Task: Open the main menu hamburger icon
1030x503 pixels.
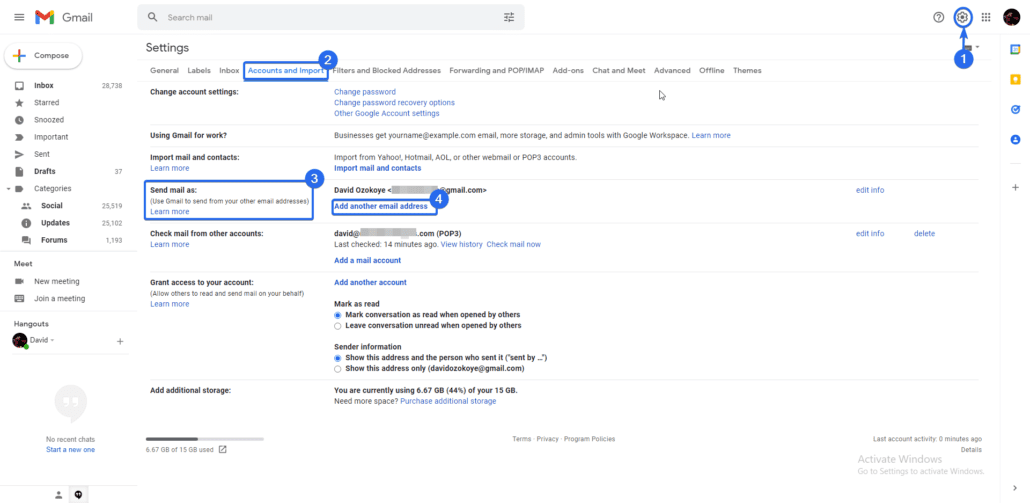Action: (x=19, y=18)
